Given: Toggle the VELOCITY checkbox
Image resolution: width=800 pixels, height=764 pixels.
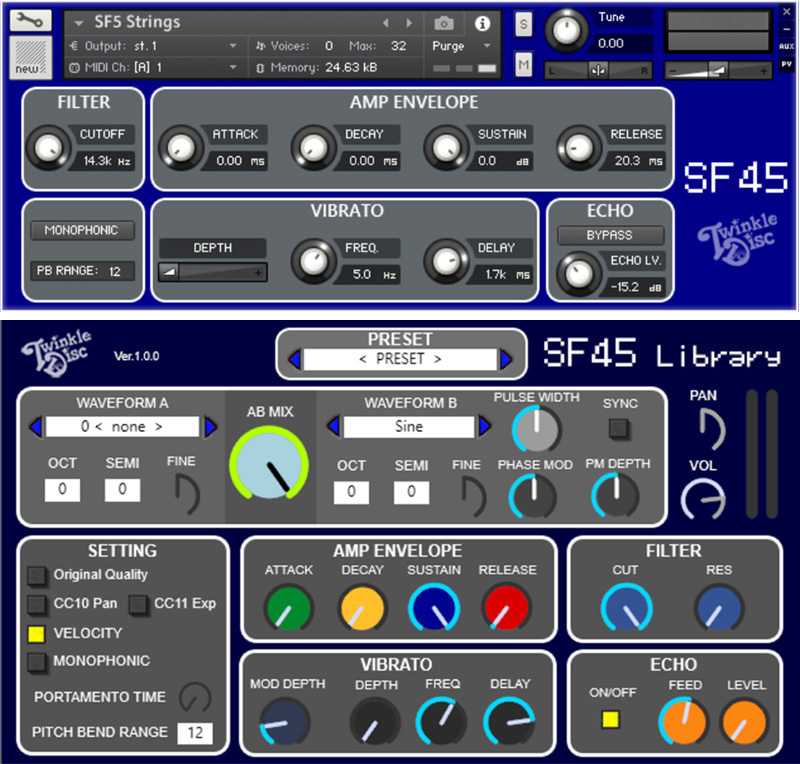Looking at the screenshot, I should pos(37,633).
